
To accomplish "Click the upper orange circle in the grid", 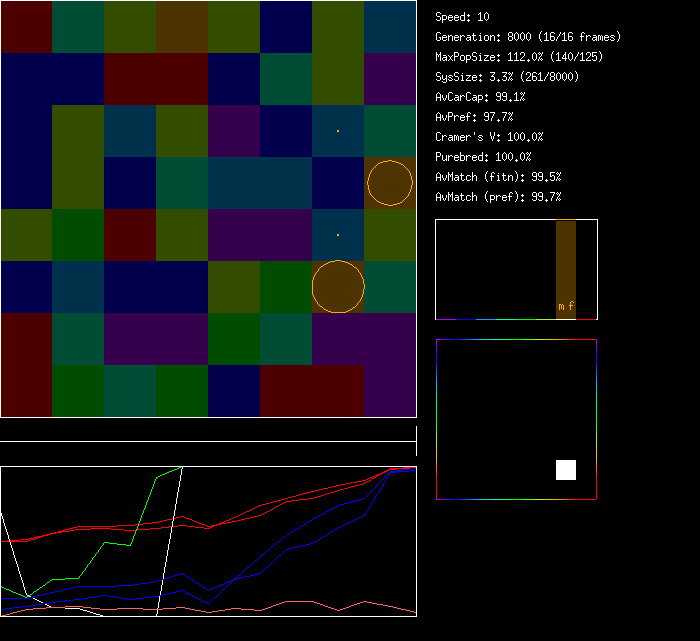I will click(389, 183).
